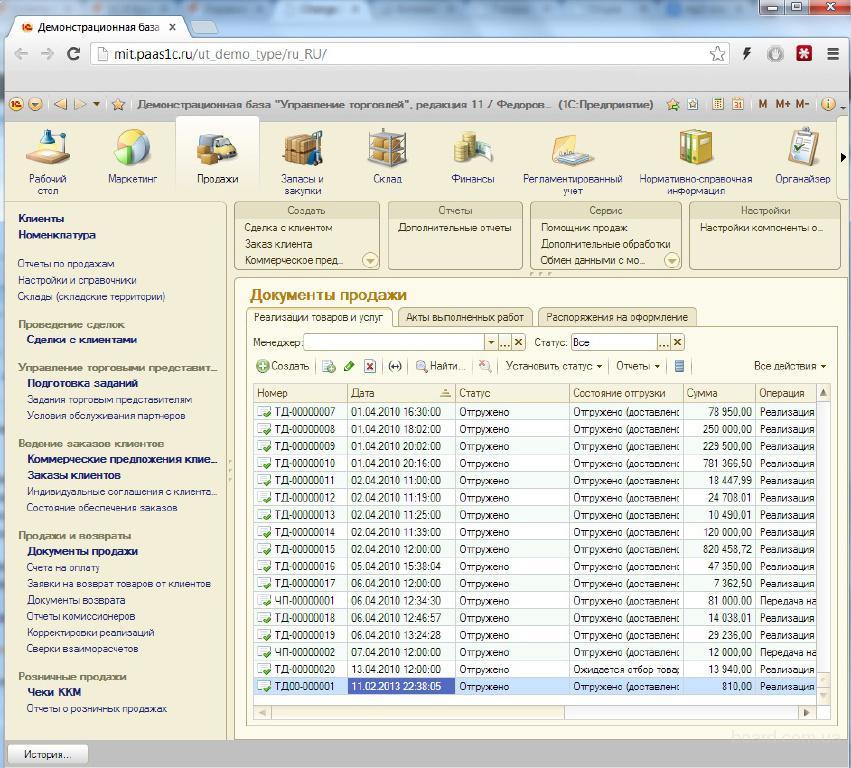The height and width of the screenshot is (768, 851).
Task: Open the calendar icon in 1C toolbar
Action: 737,104
